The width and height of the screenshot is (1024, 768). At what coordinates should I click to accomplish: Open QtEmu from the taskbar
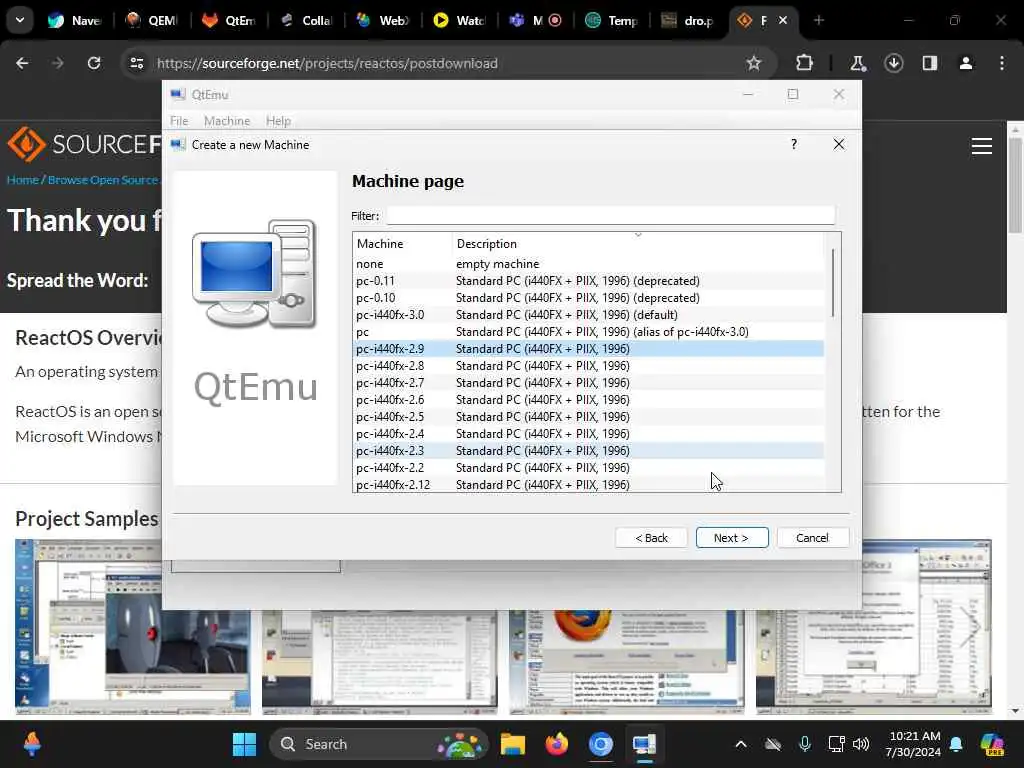644,744
